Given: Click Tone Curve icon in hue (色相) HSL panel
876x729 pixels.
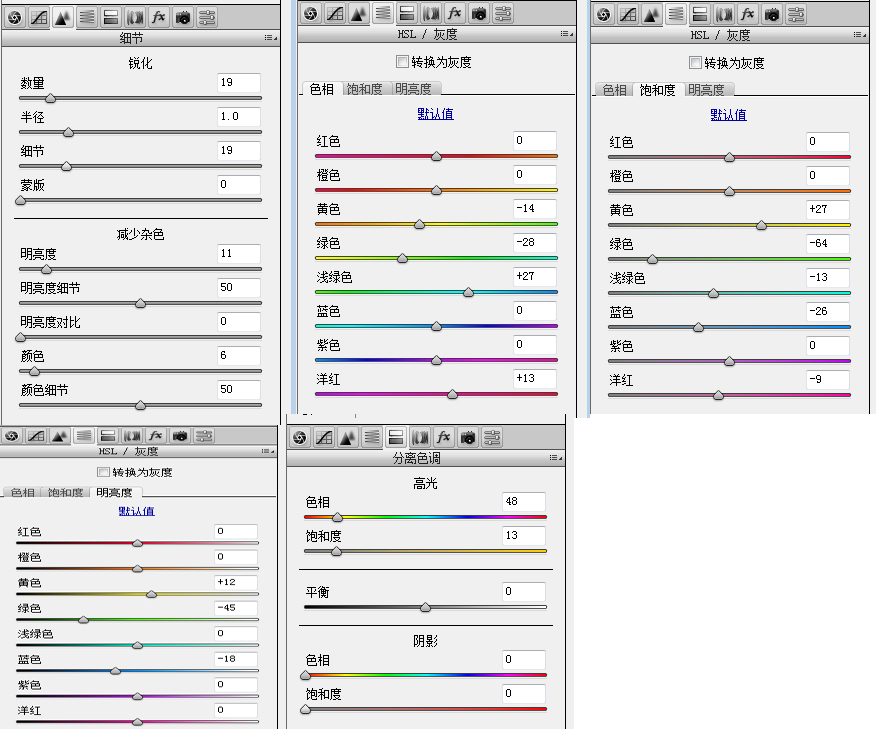Looking at the screenshot, I should tap(335, 14).
